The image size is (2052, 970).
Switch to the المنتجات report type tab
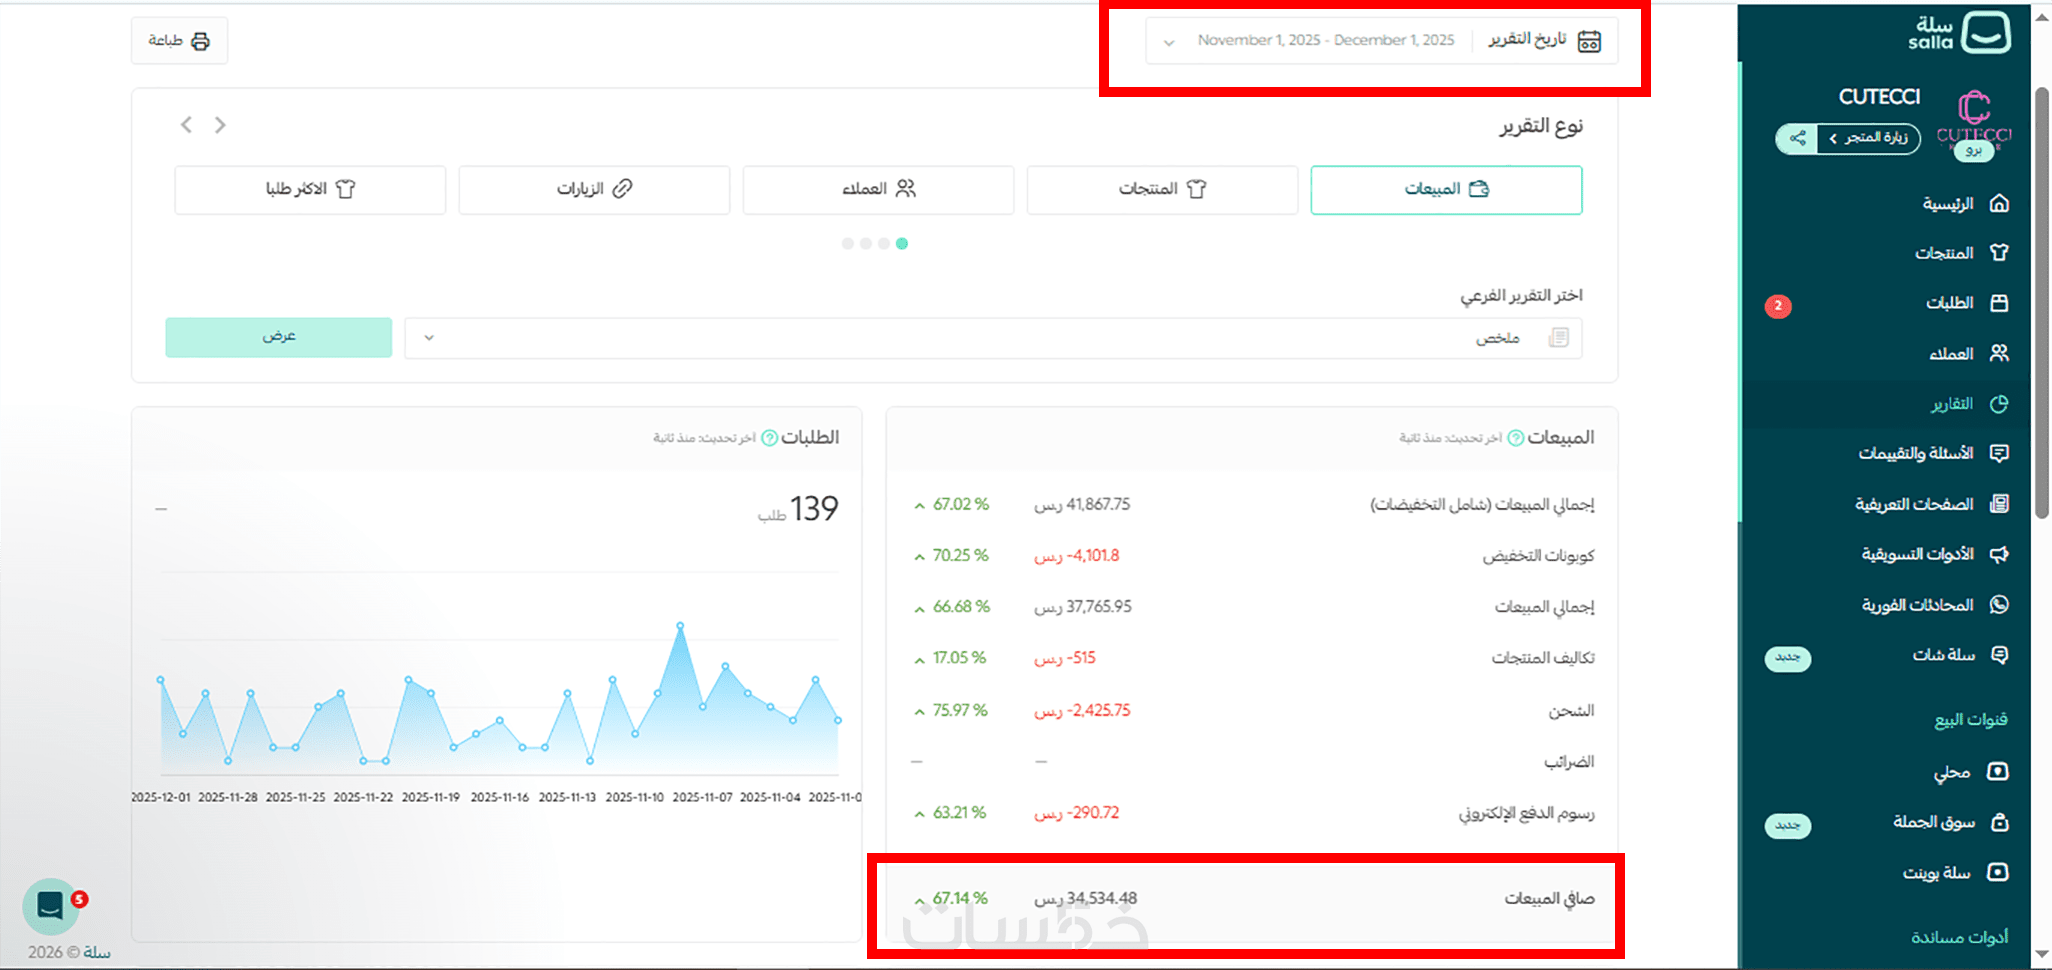tap(1162, 190)
